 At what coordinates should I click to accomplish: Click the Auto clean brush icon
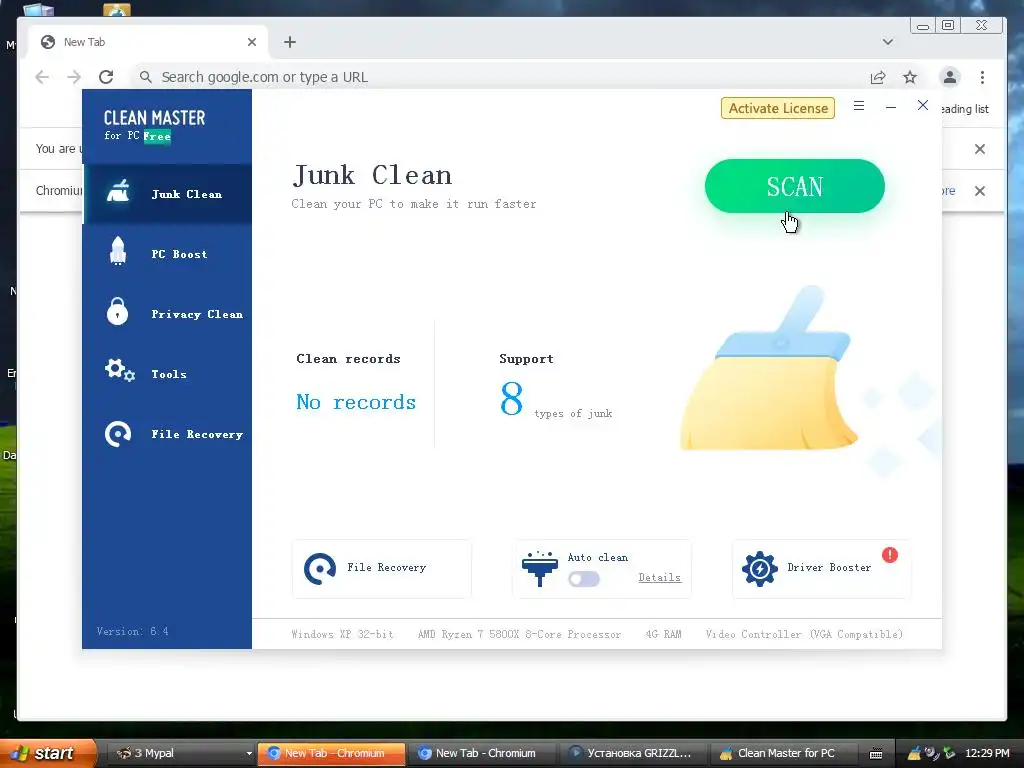tap(539, 569)
